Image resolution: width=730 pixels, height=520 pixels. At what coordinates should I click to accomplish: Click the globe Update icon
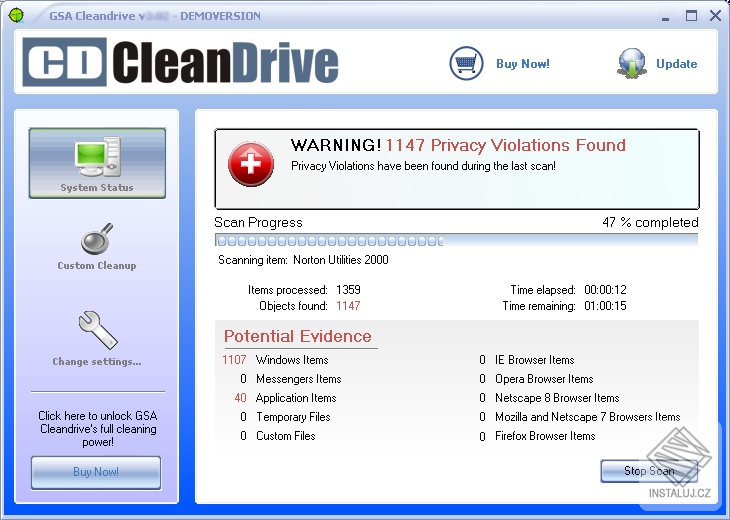pos(632,63)
